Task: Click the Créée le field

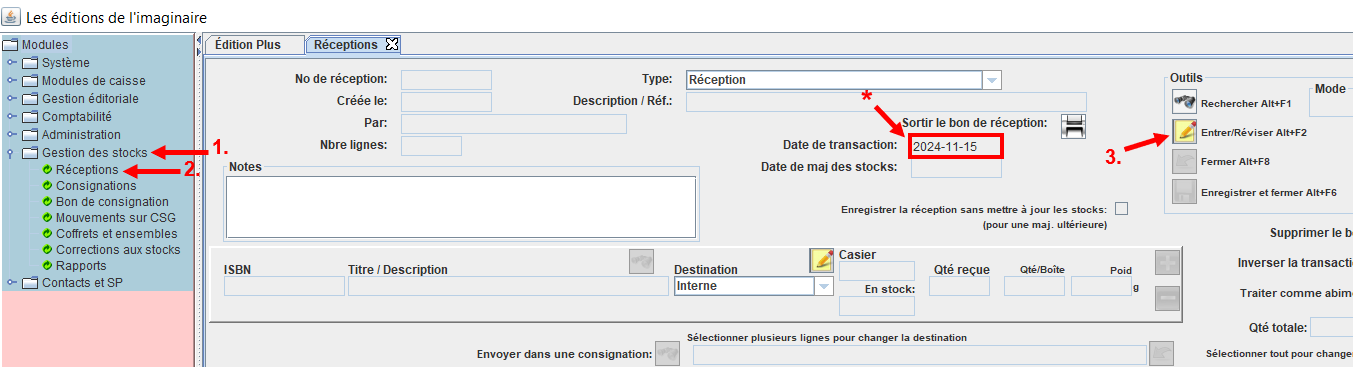Action: point(446,101)
